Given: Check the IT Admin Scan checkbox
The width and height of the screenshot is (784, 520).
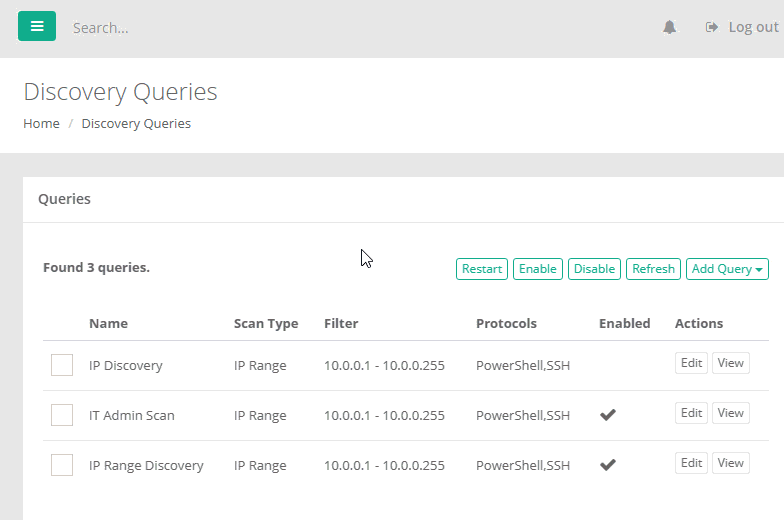Looking at the screenshot, I should pyautogui.click(x=62, y=415).
